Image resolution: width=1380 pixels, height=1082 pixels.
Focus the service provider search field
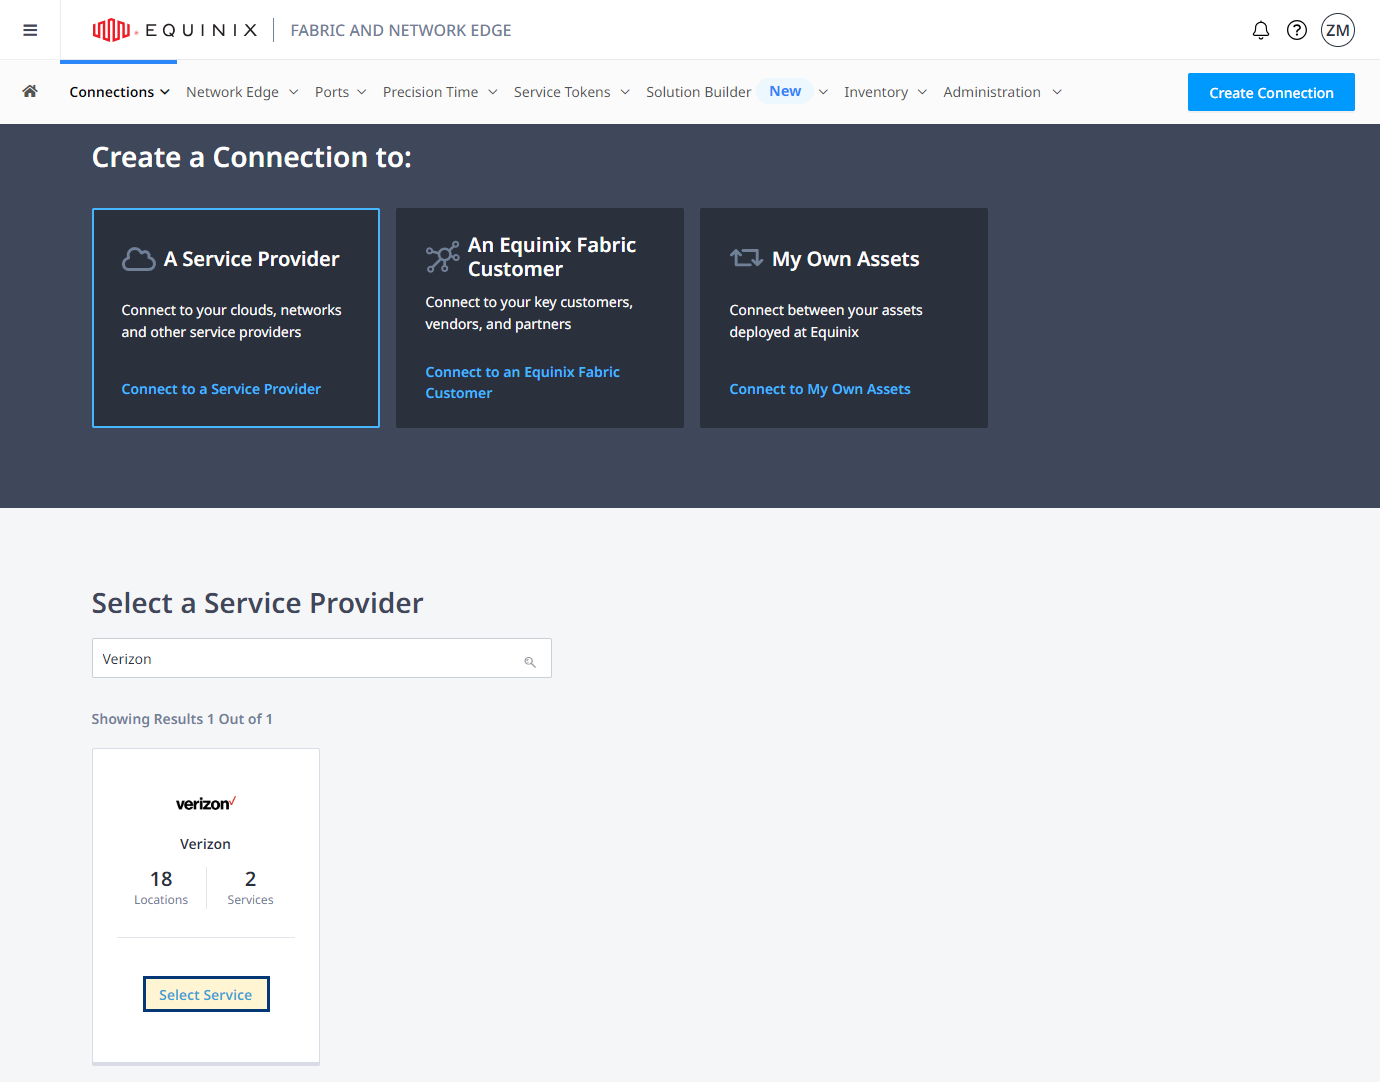[x=322, y=658]
